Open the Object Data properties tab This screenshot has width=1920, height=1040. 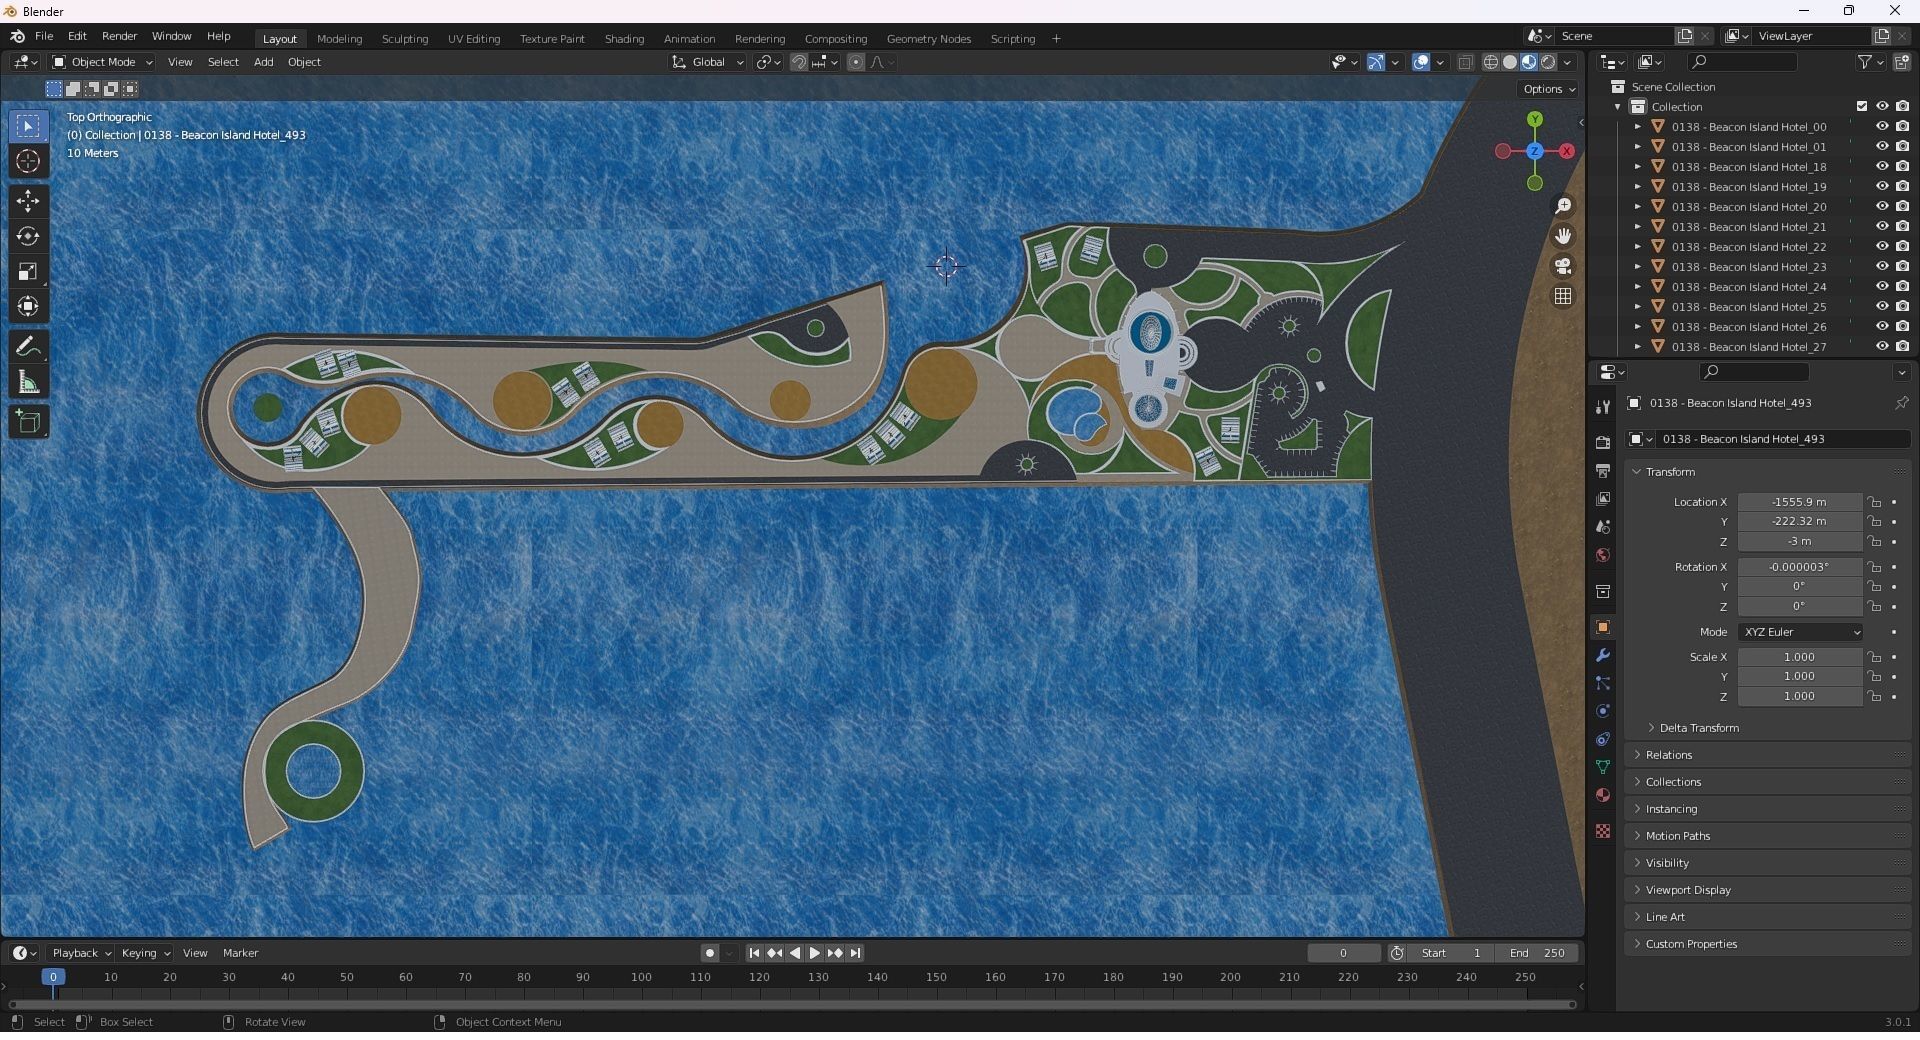click(1603, 767)
